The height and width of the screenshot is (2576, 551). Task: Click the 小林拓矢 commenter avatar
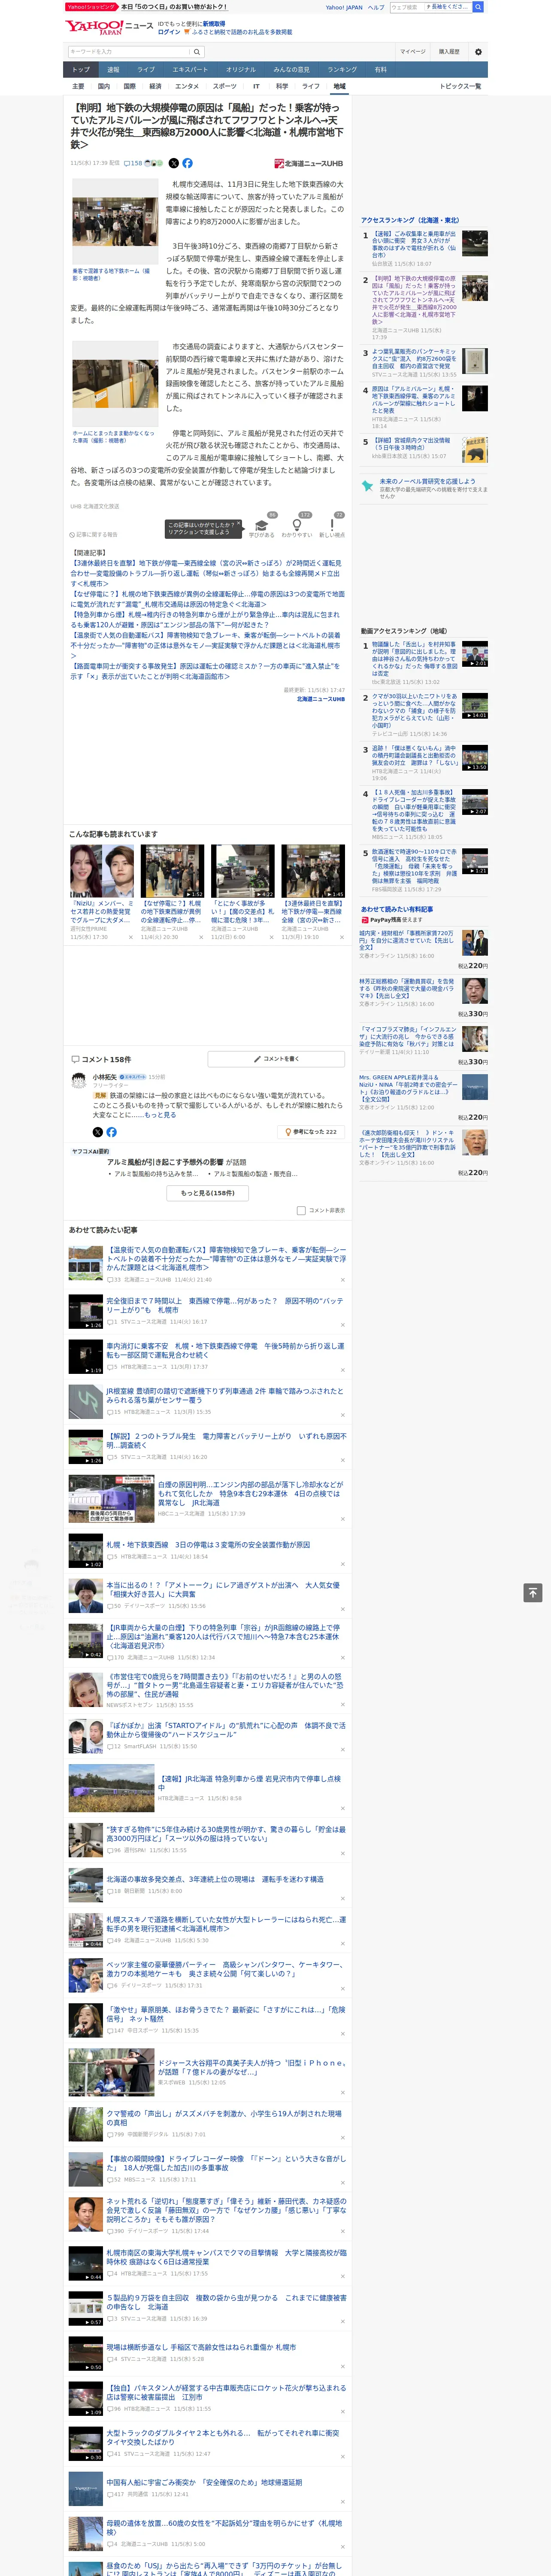tap(78, 1081)
